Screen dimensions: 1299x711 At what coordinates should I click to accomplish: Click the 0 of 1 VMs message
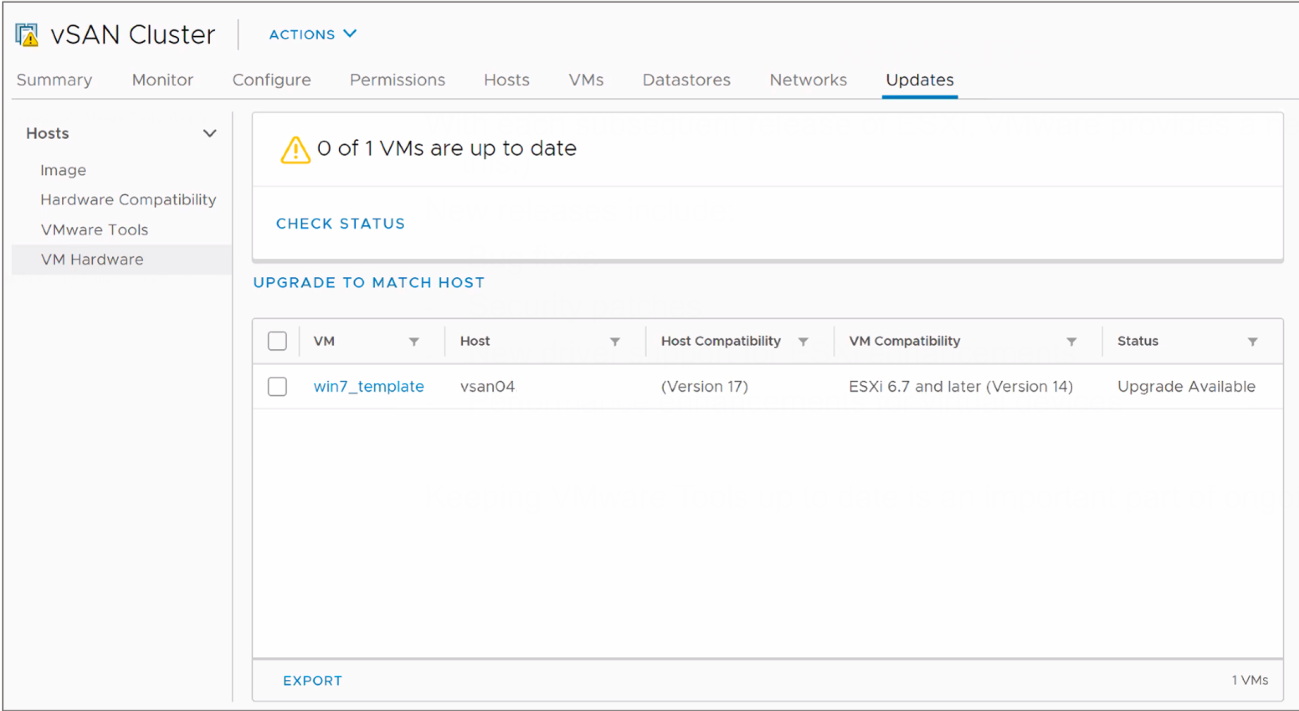pos(447,149)
